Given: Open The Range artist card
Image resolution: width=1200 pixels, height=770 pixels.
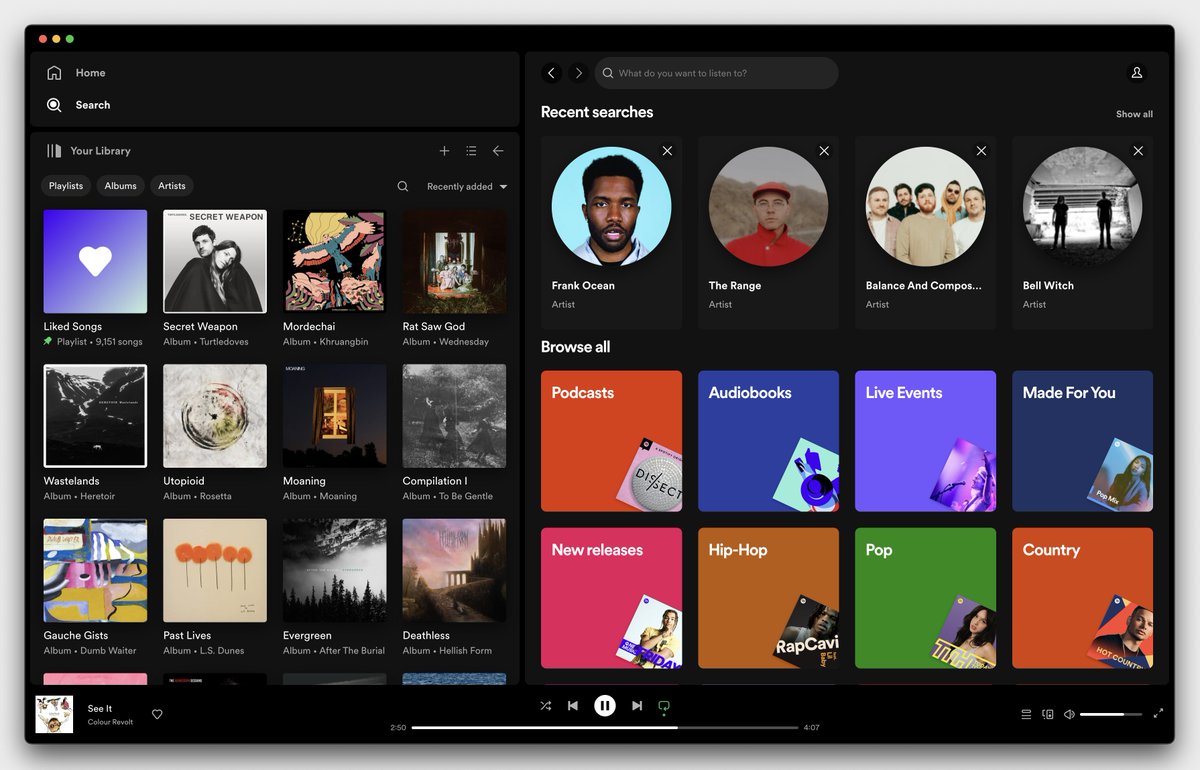Looking at the screenshot, I should [768, 233].
